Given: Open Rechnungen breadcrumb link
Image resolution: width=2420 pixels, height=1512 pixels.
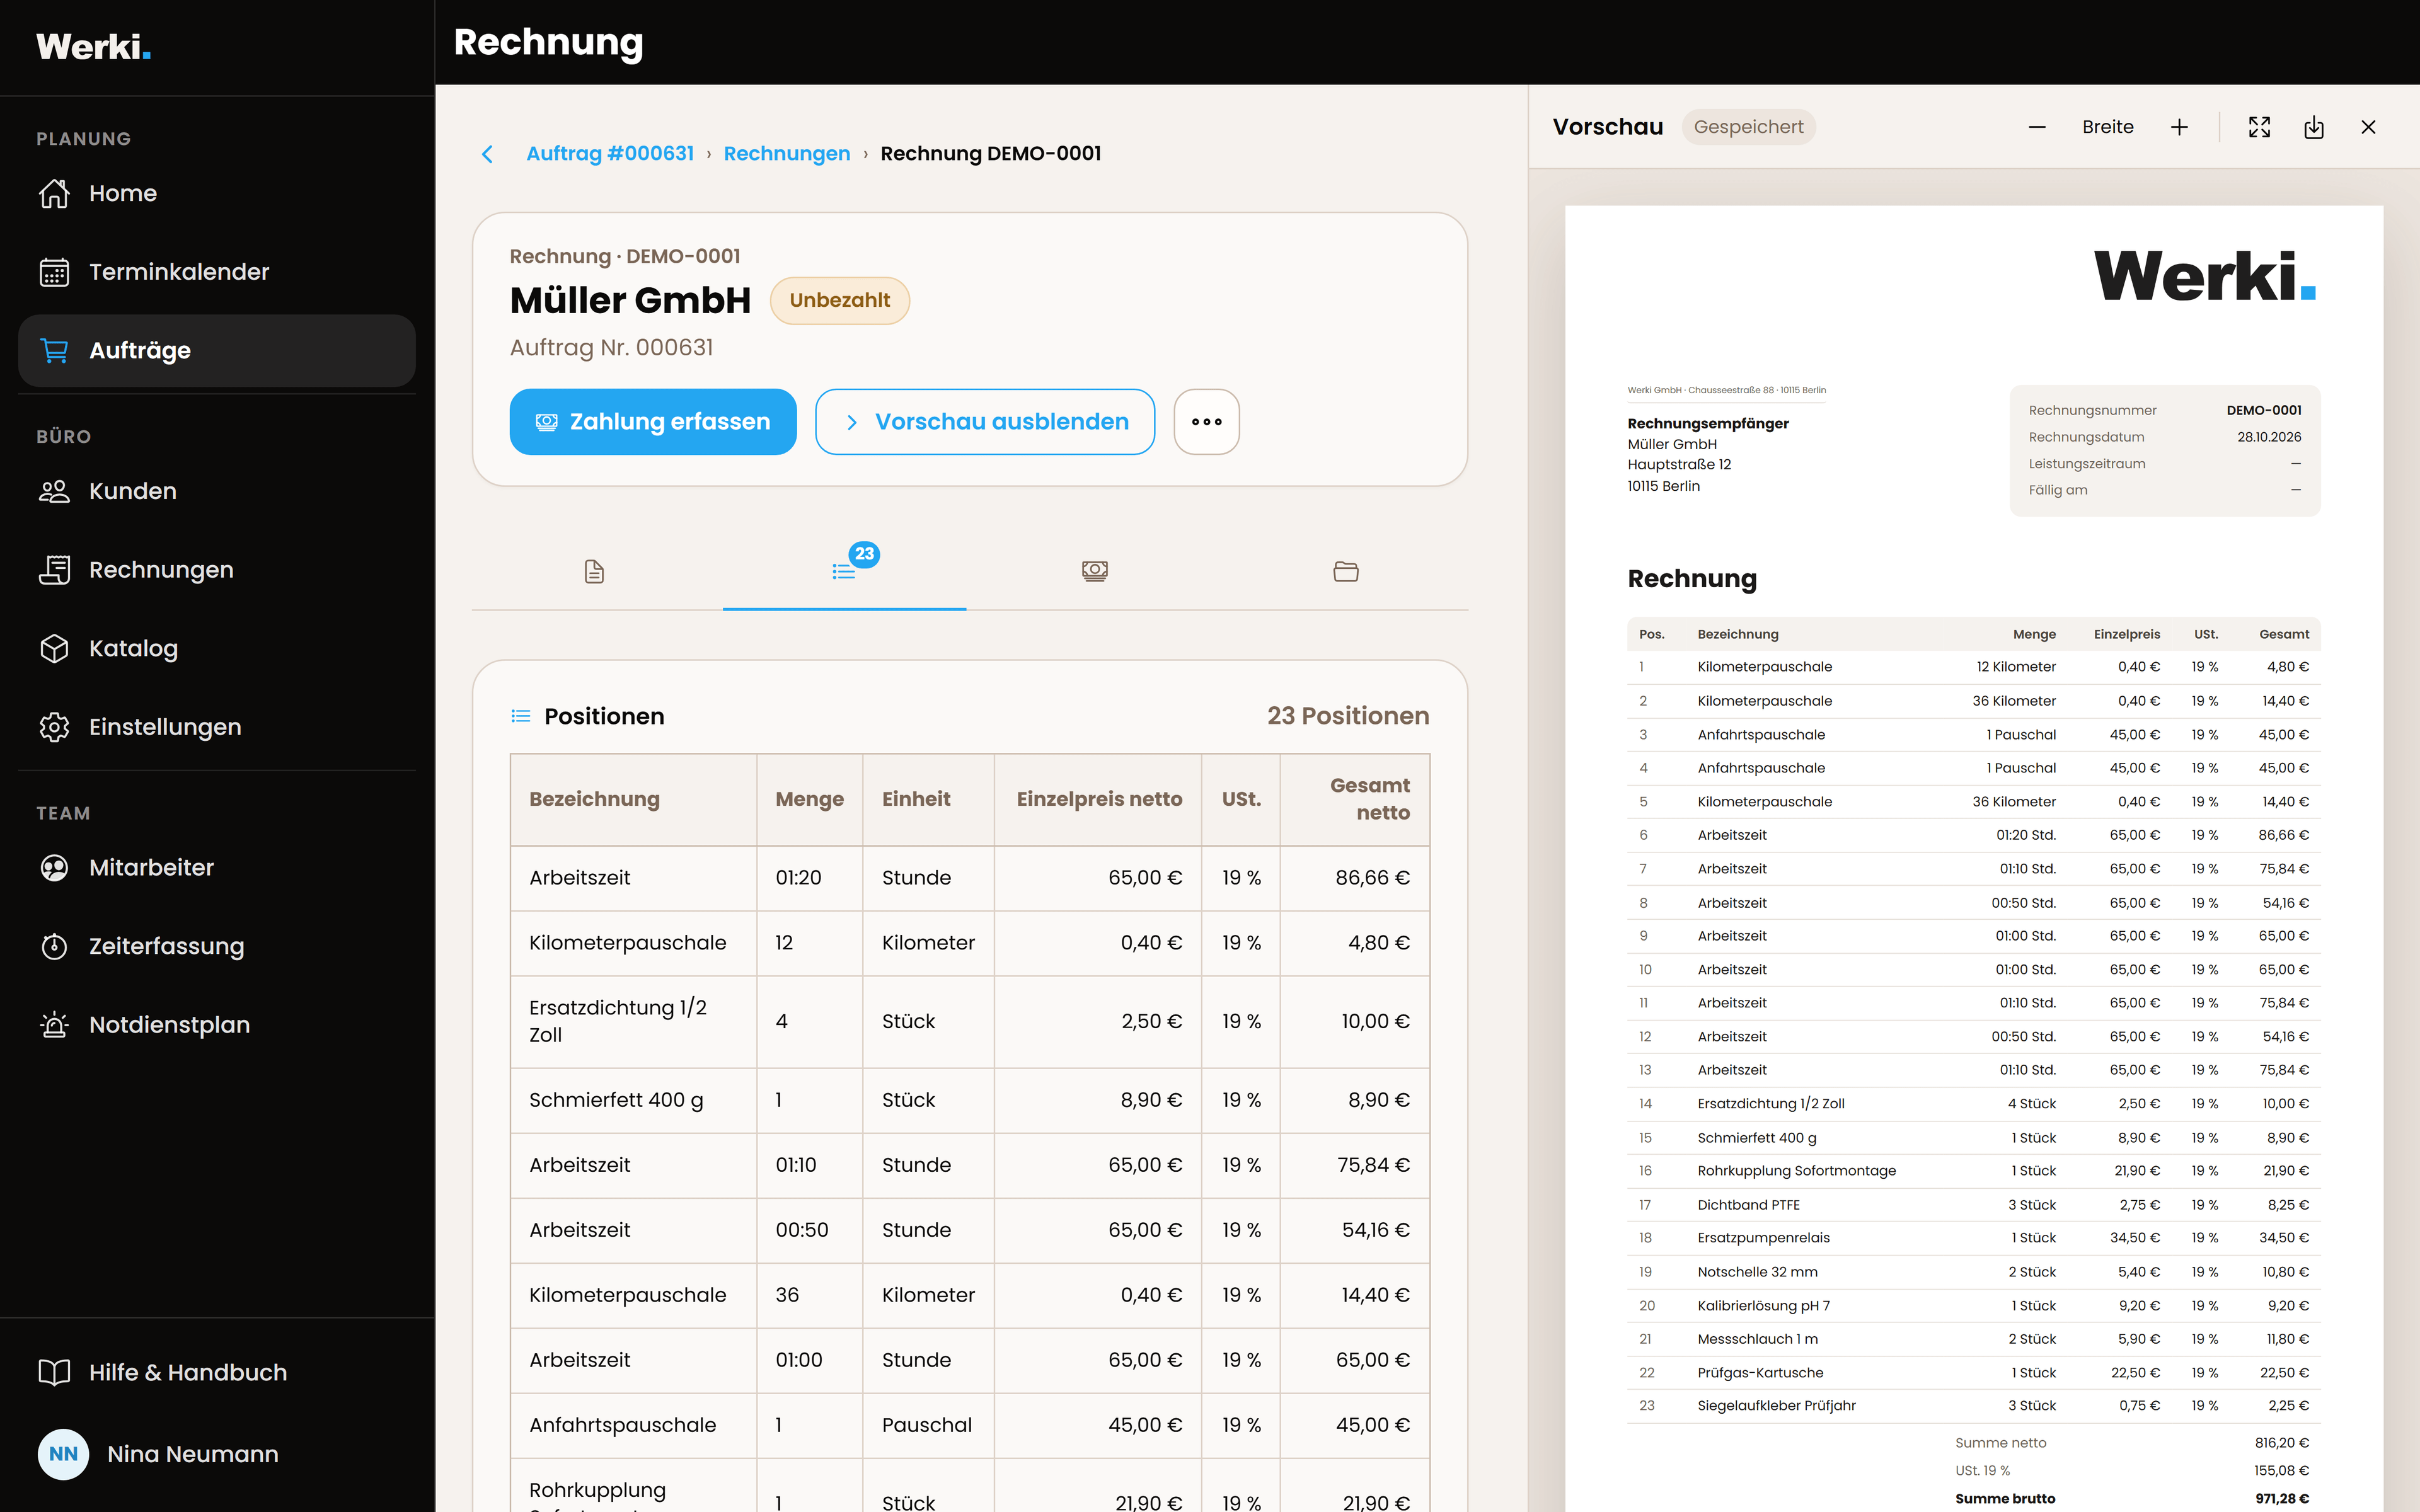Looking at the screenshot, I should tap(786, 153).
